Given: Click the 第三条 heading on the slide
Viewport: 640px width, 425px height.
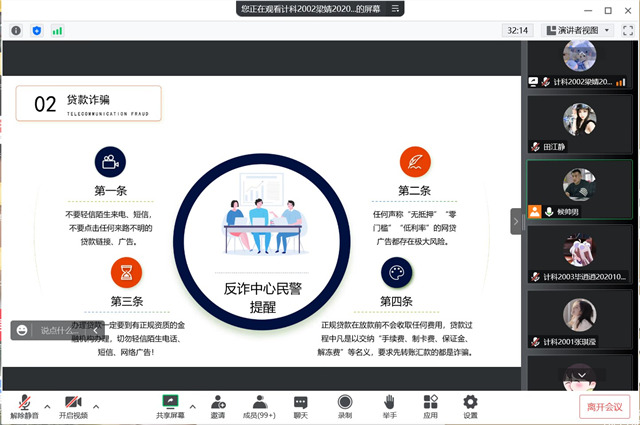Looking at the screenshot, I should [127, 302].
